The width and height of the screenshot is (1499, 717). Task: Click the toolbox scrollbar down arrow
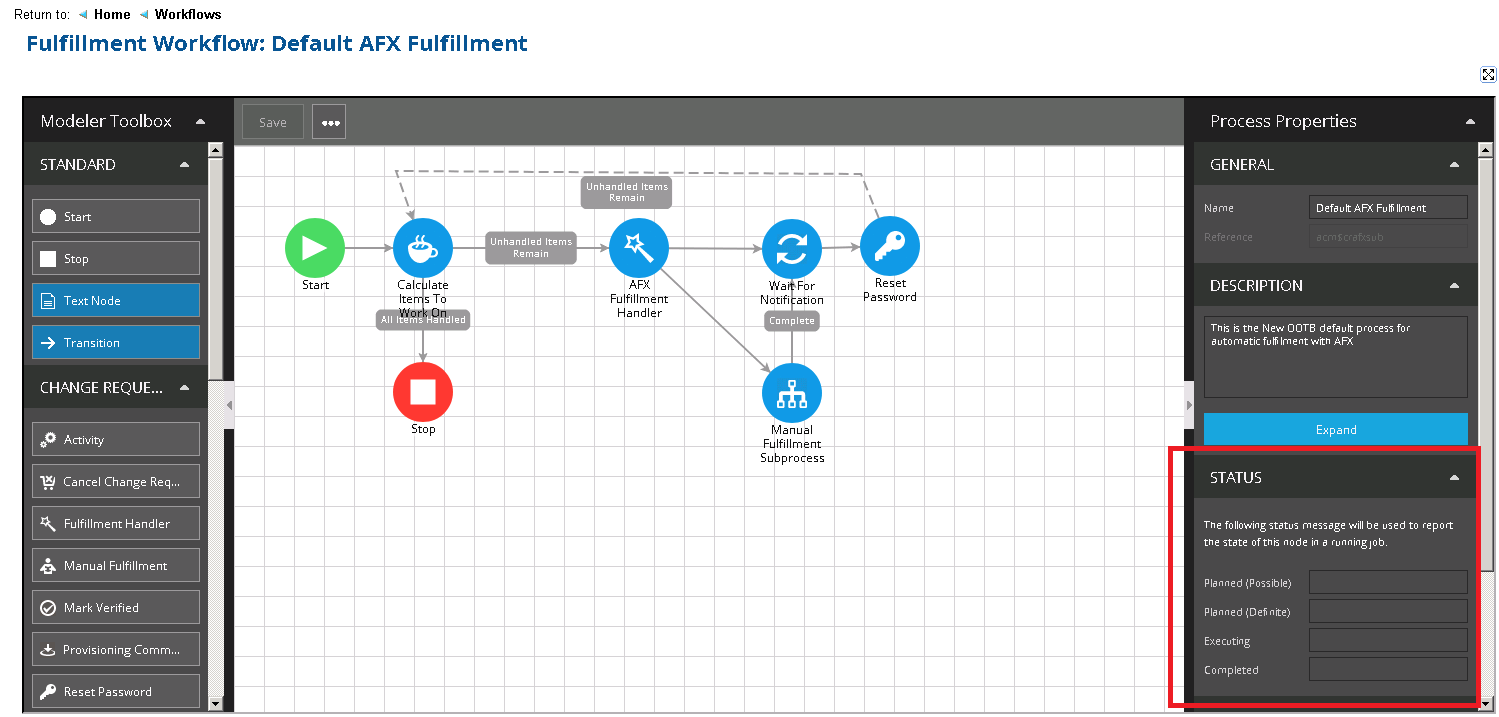(215, 704)
